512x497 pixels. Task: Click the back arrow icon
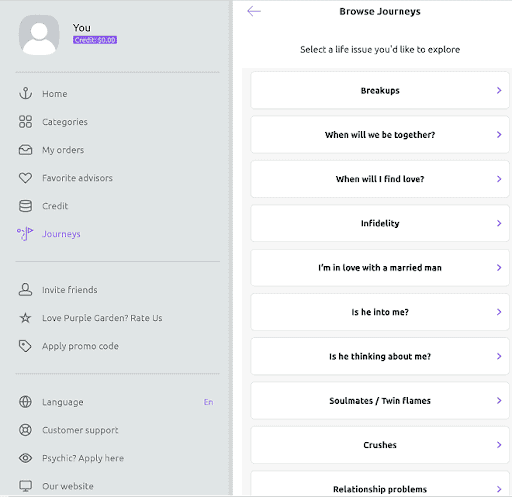pyautogui.click(x=254, y=11)
